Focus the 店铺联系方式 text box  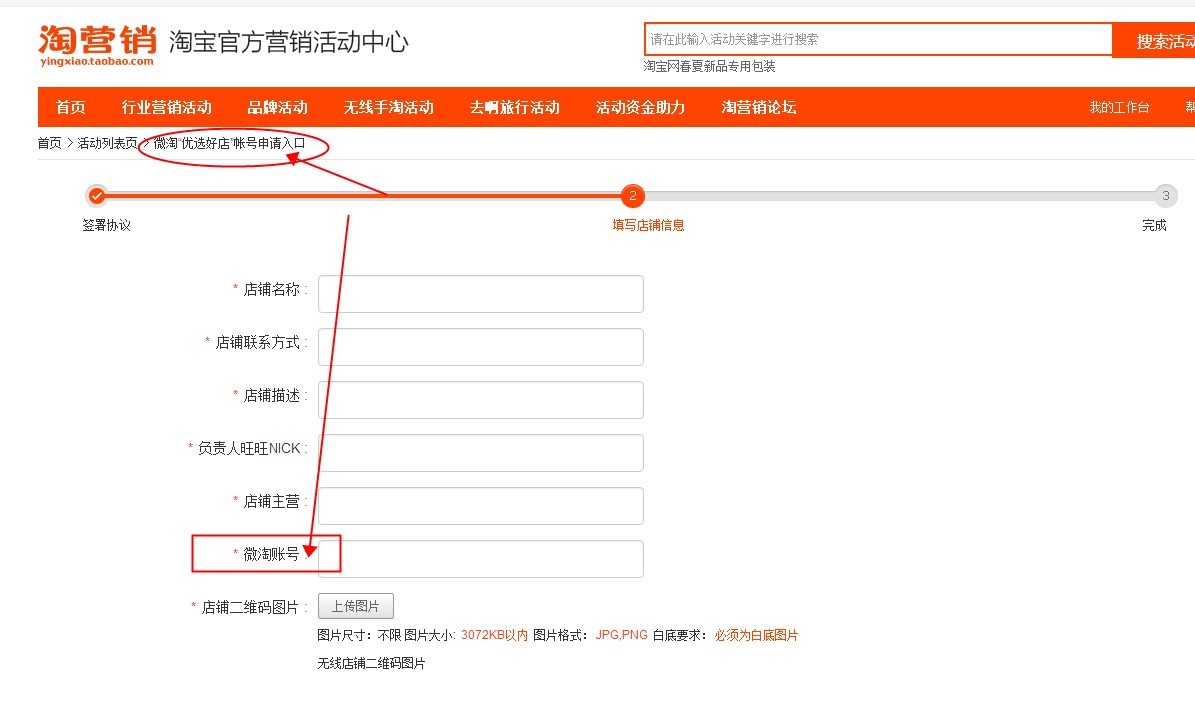pos(481,347)
